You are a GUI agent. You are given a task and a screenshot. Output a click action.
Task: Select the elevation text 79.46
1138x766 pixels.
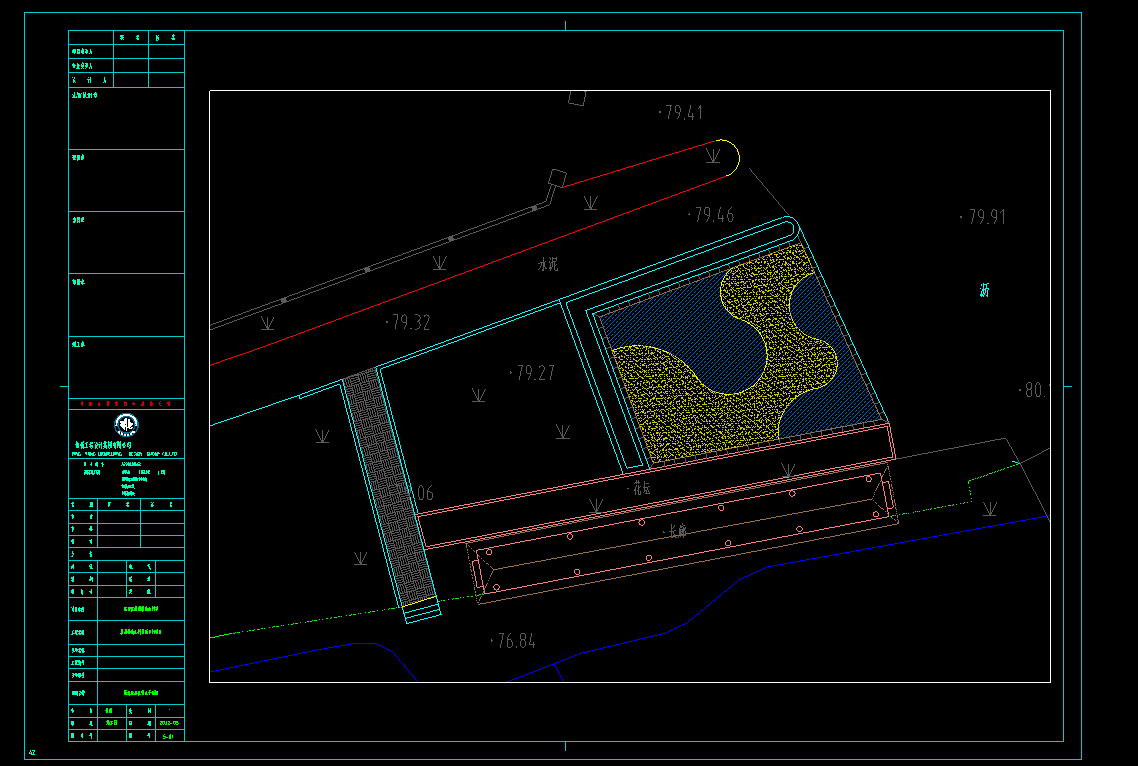[711, 215]
